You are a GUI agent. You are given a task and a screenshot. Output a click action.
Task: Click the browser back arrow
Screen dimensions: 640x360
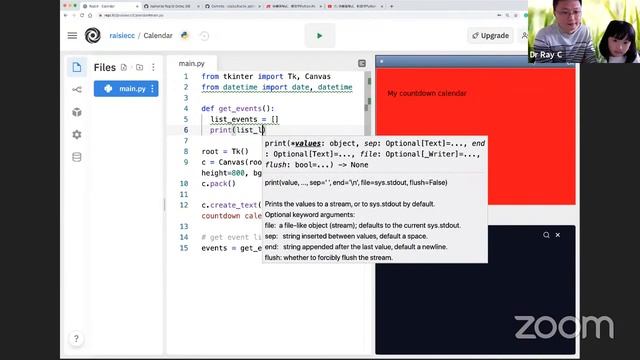[x=65, y=15]
